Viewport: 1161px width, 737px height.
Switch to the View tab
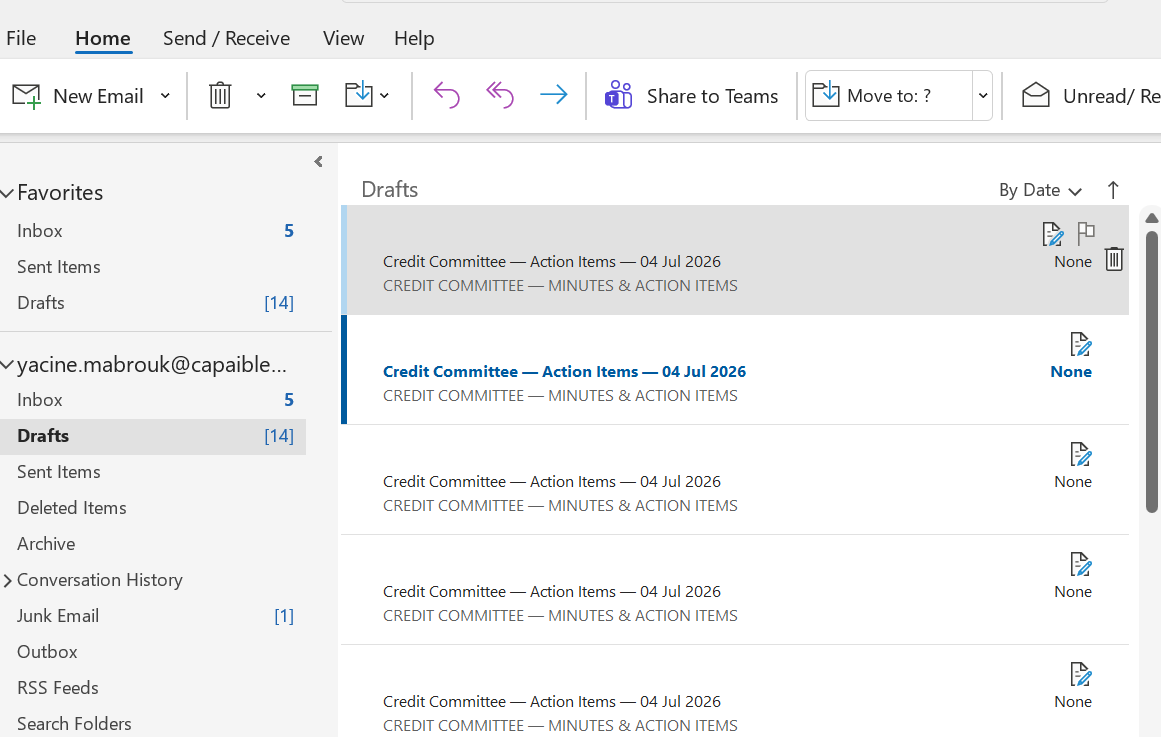click(344, 39)
